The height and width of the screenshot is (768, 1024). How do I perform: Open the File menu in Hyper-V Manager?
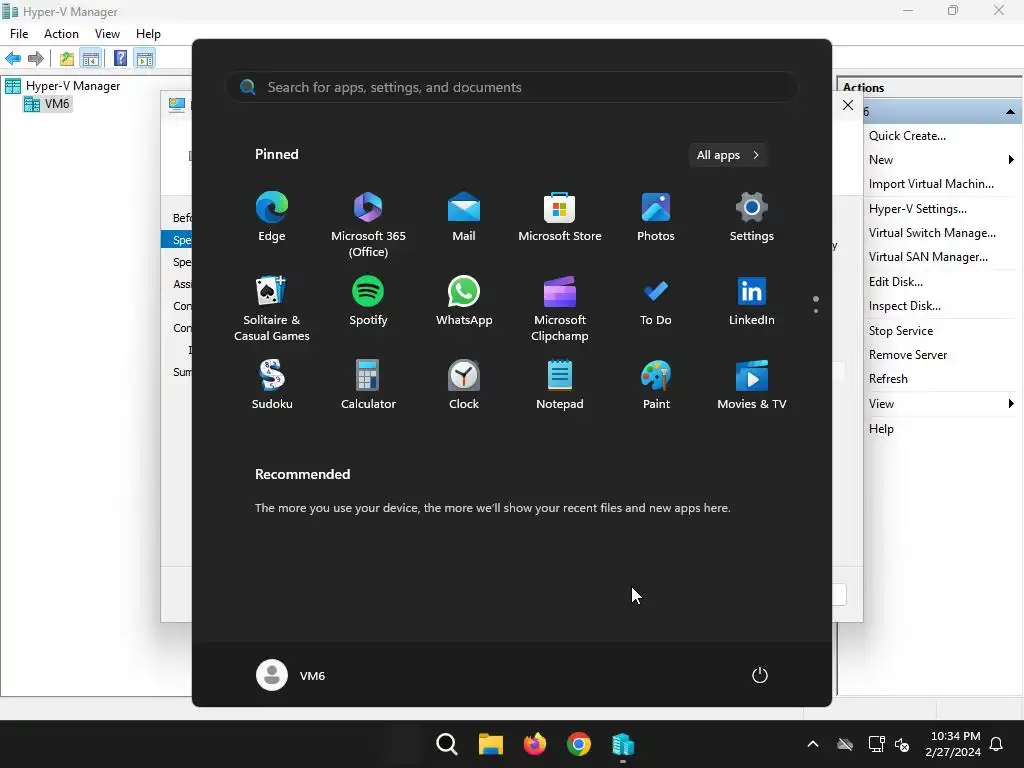click(x=19, y=34)
